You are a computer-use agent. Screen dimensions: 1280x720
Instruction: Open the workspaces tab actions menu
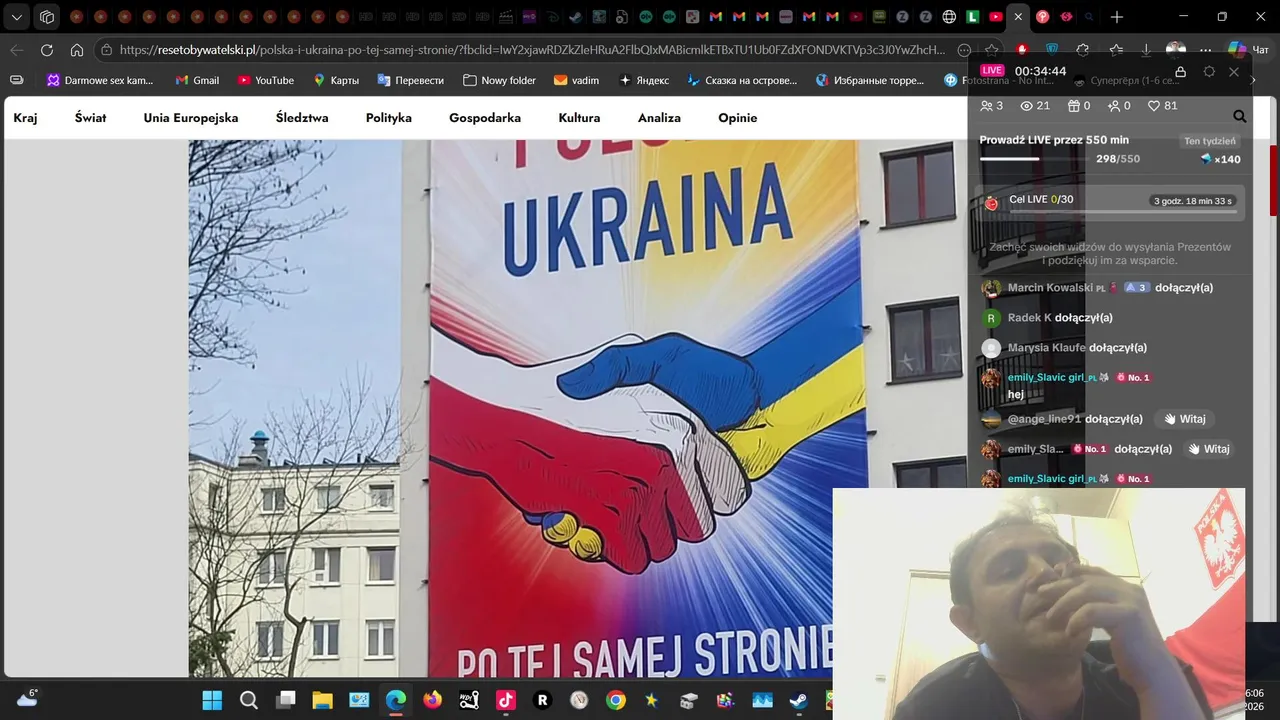click(47, 17)
